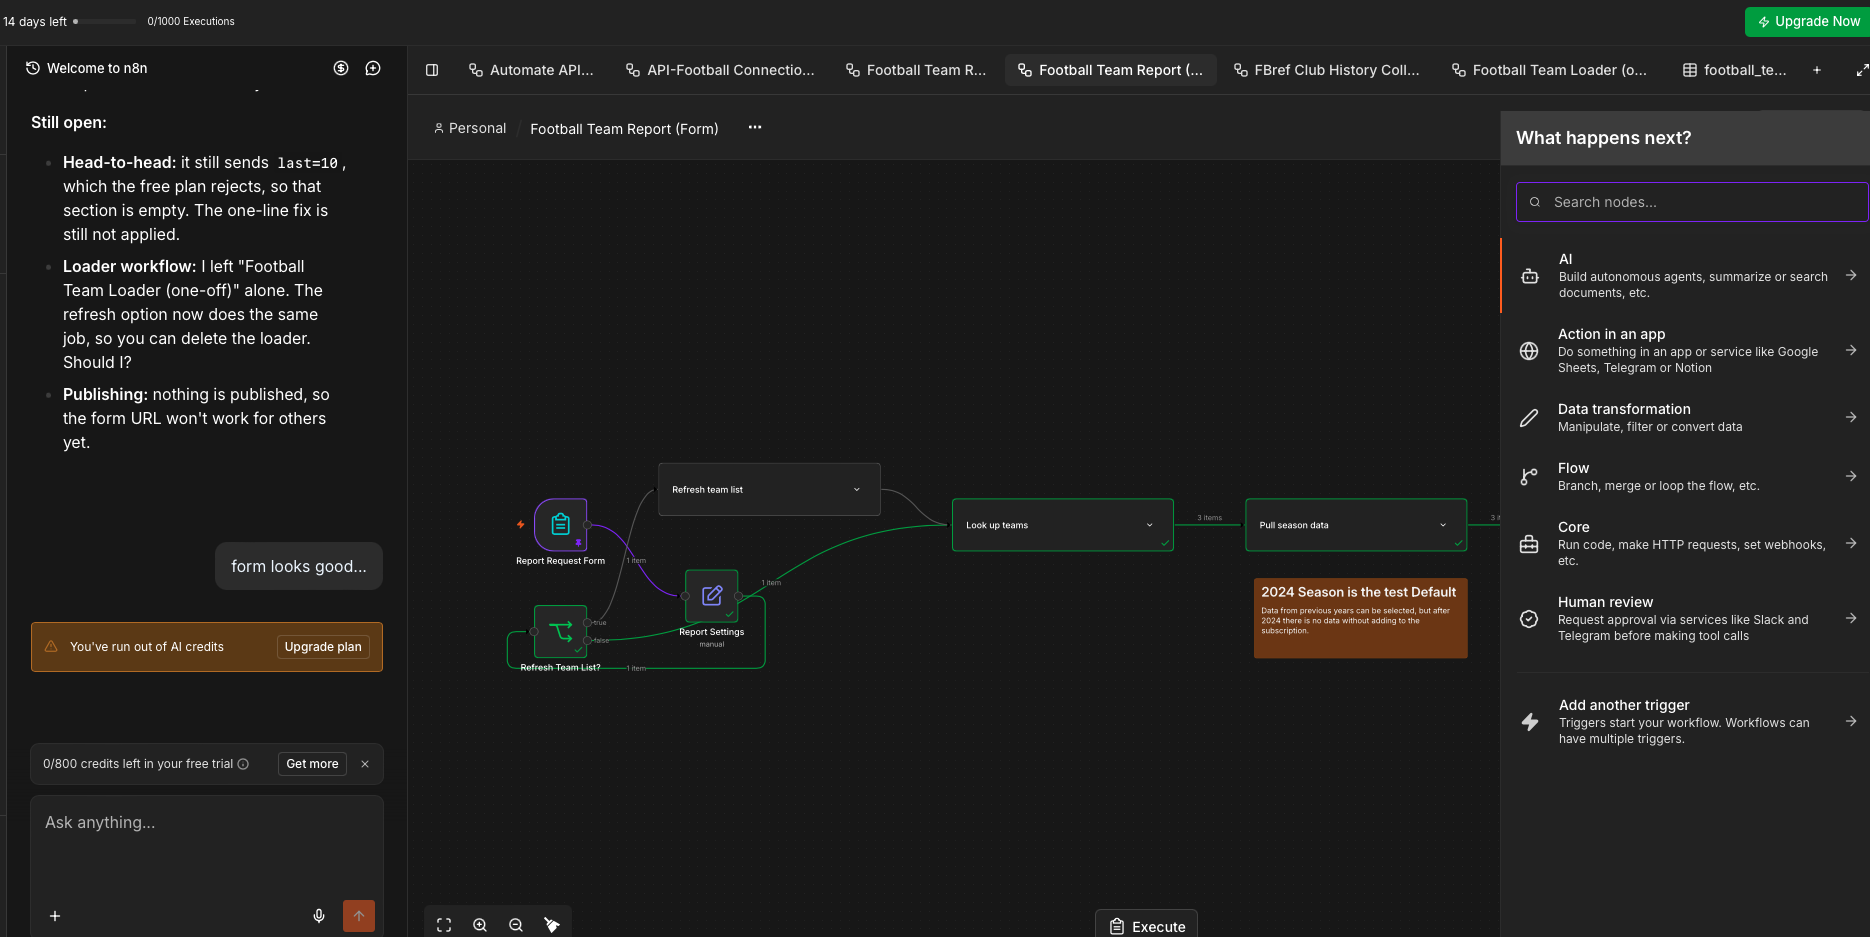Click the zoom out magnifier icon

coord(516,925)
